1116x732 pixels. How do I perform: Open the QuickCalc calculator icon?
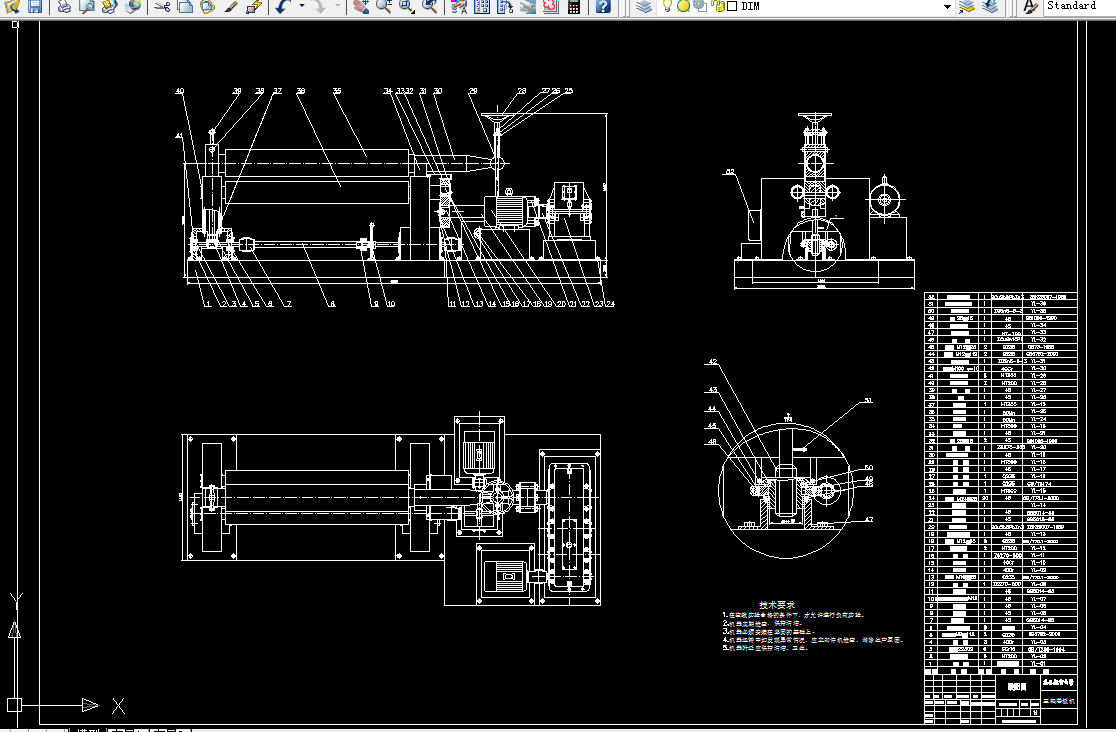coord(574,6)
